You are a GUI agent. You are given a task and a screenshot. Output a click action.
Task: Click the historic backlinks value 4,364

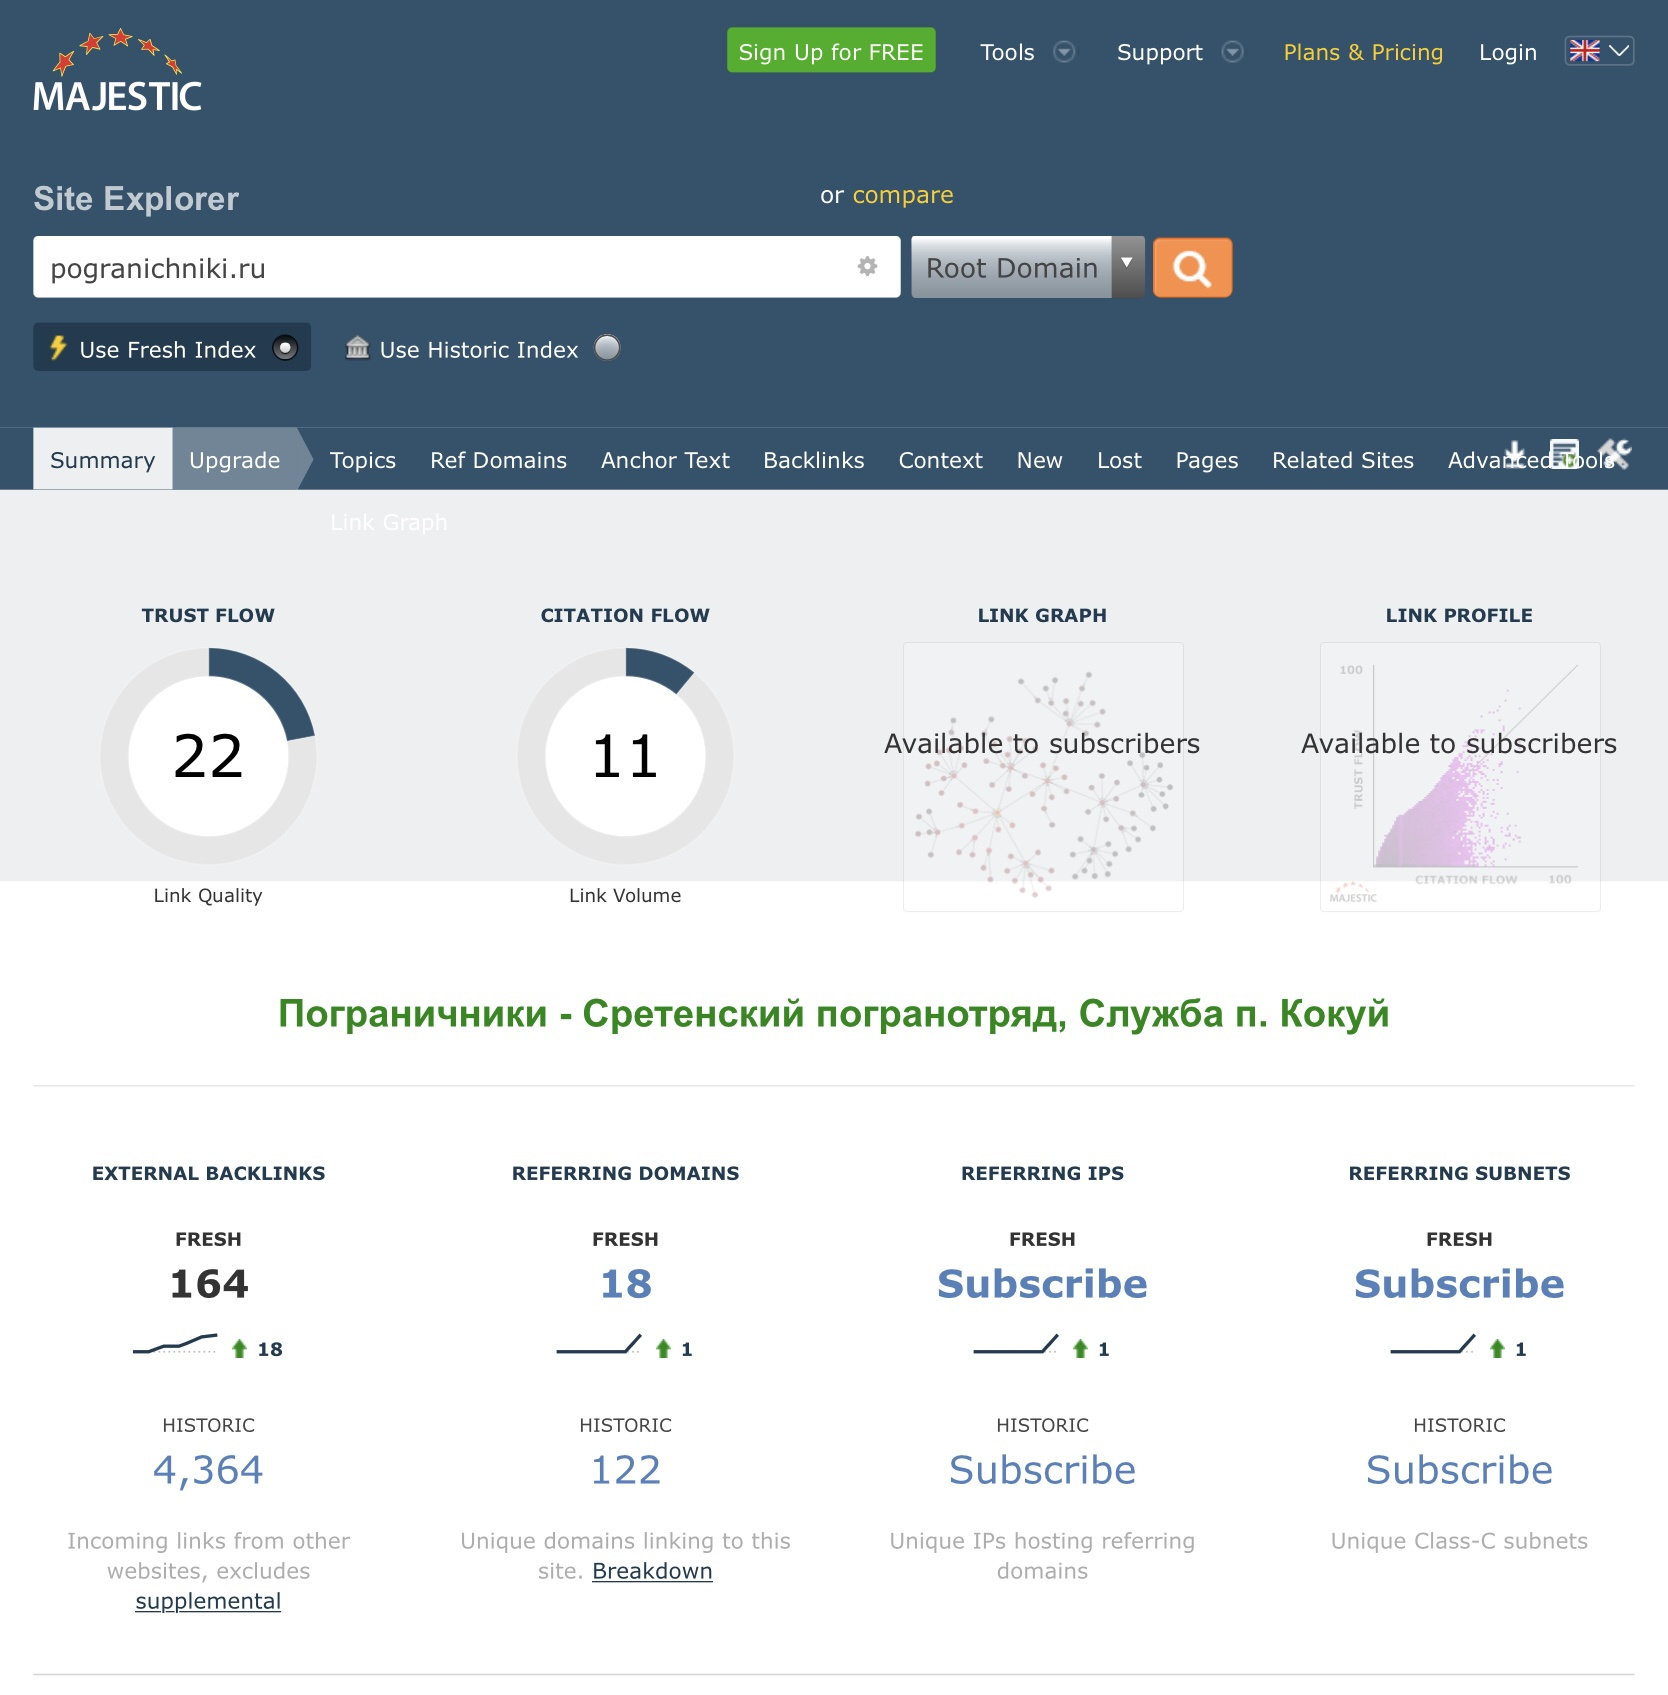pos(208,1469)
